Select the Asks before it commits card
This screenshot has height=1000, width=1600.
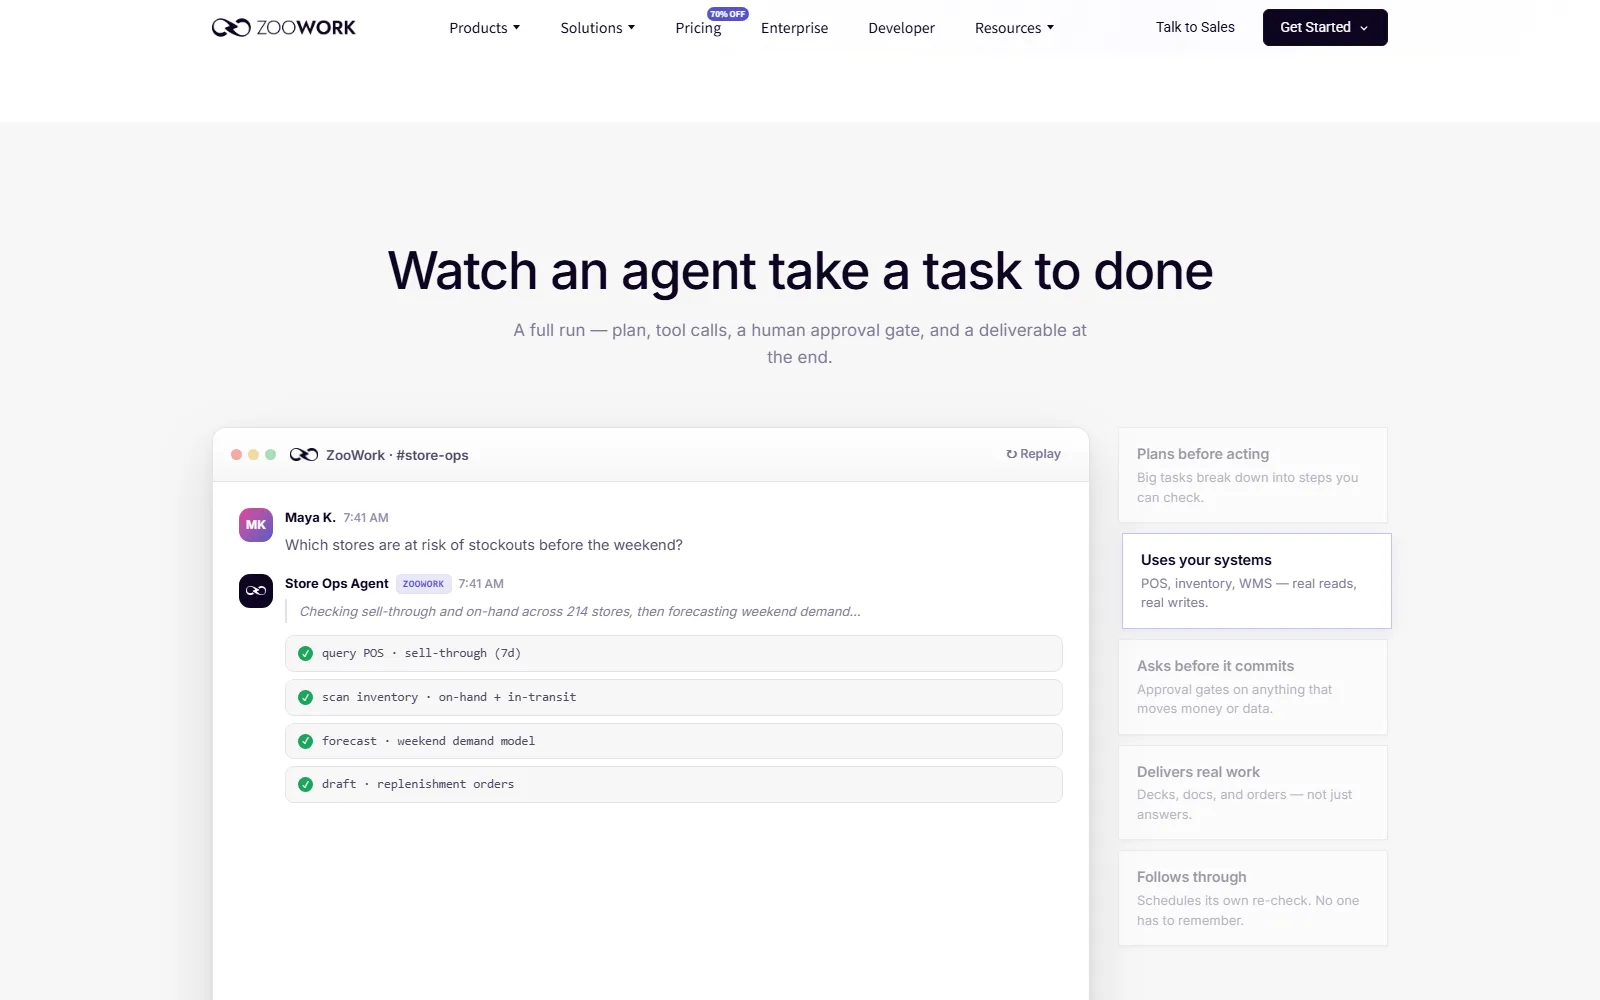(x=1253, y=687)
